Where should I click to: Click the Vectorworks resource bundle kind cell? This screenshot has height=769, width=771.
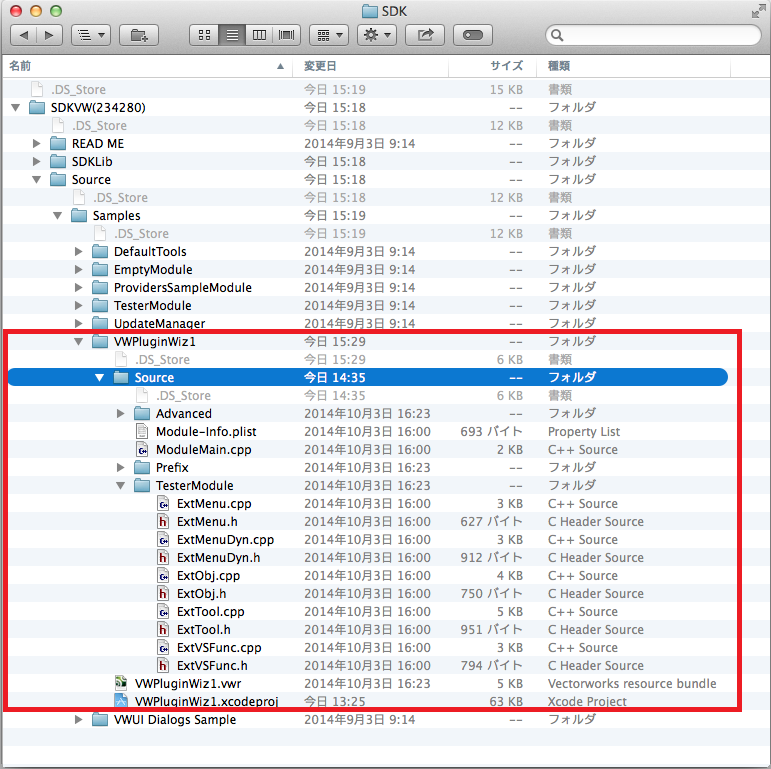point(632,683)
